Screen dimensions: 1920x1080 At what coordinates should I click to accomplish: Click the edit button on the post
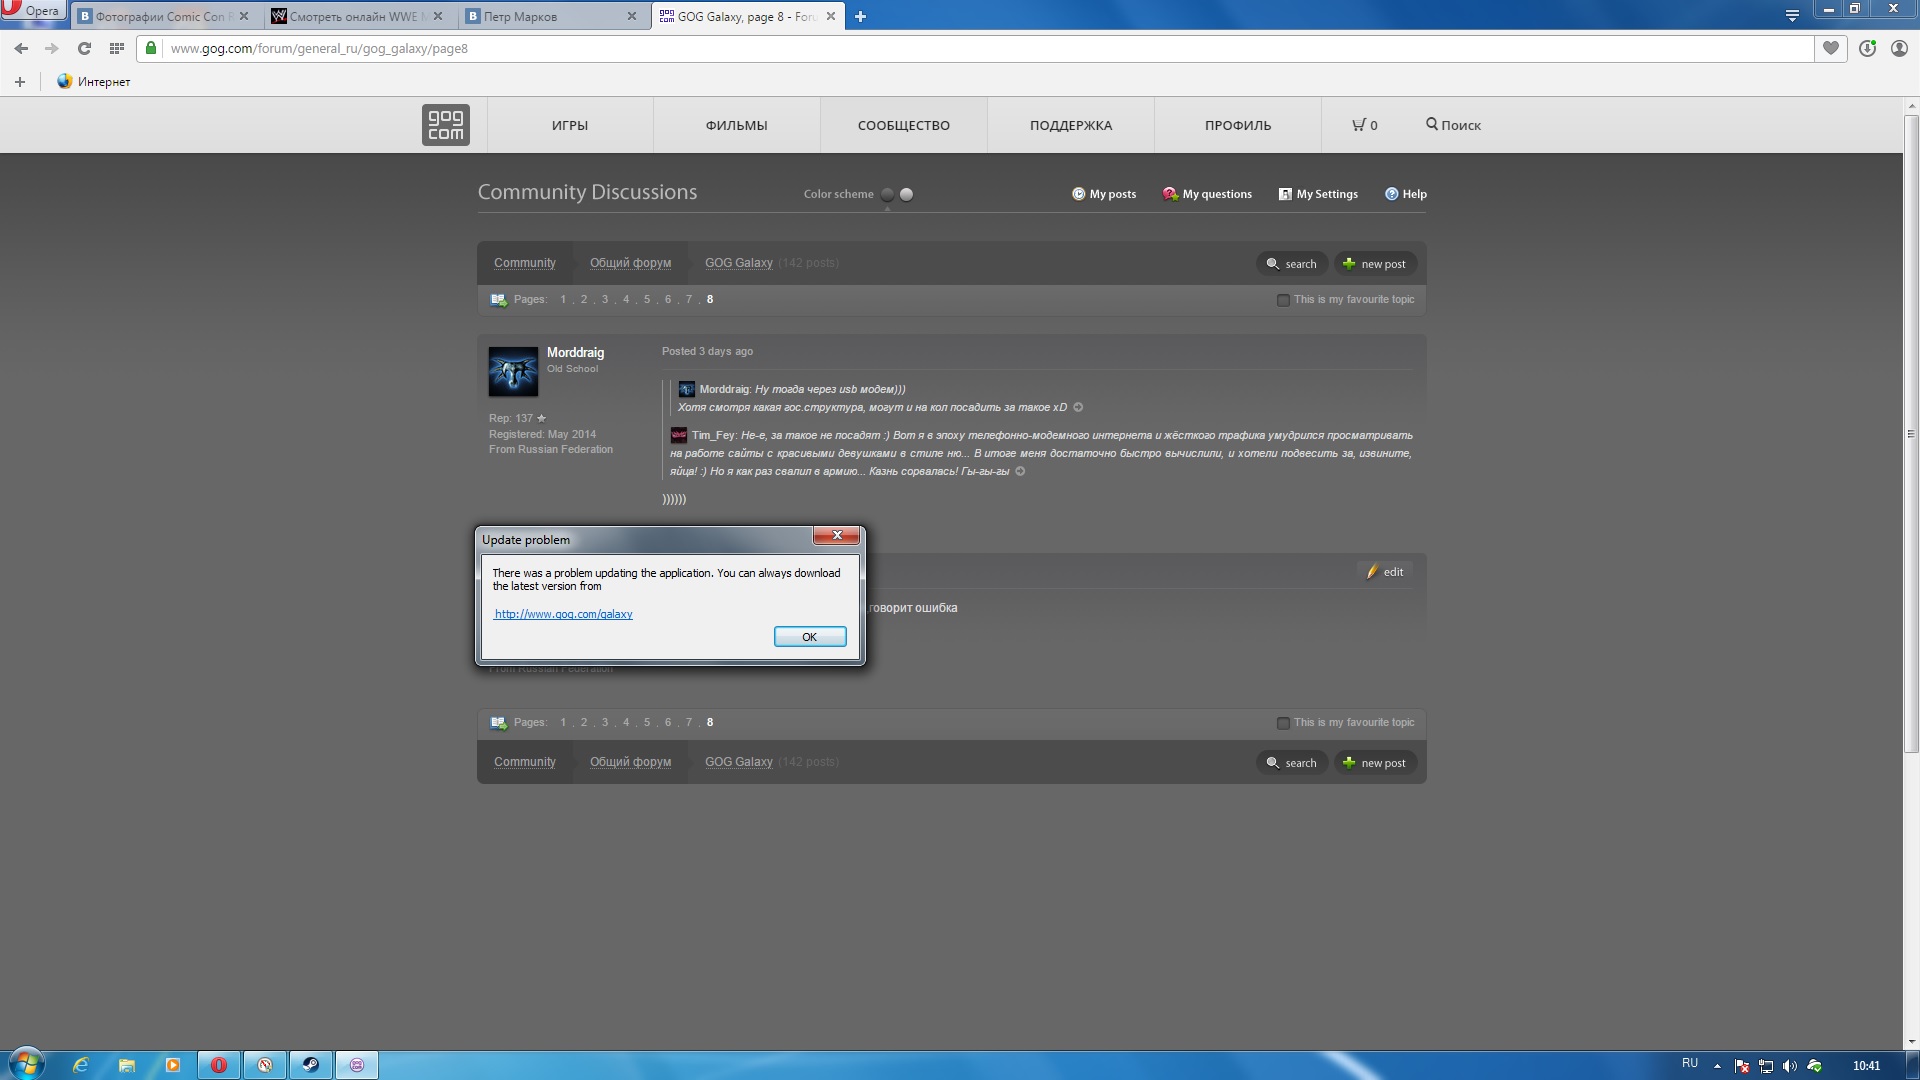coord(1385,572)
